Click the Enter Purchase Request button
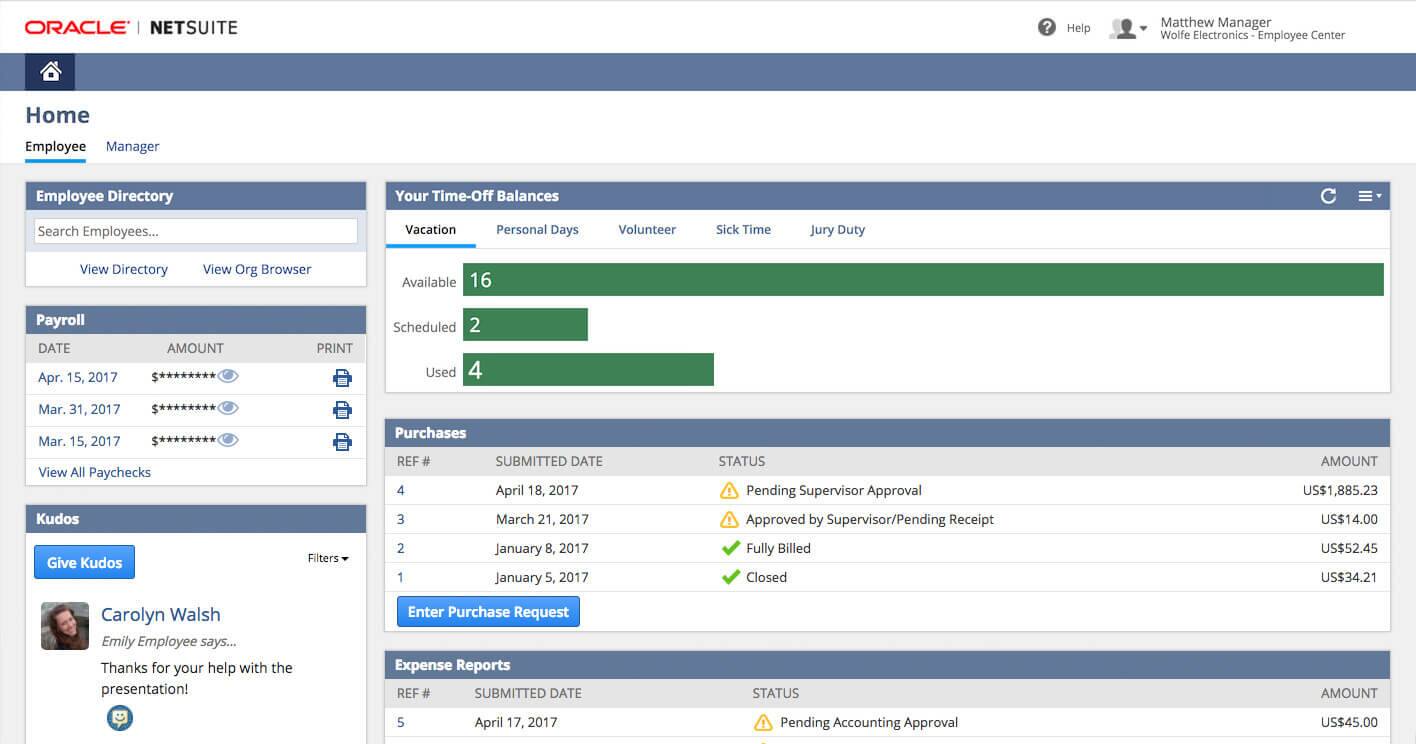The width and height of the screenshot is (1416, 744). (x=488, y=612)
